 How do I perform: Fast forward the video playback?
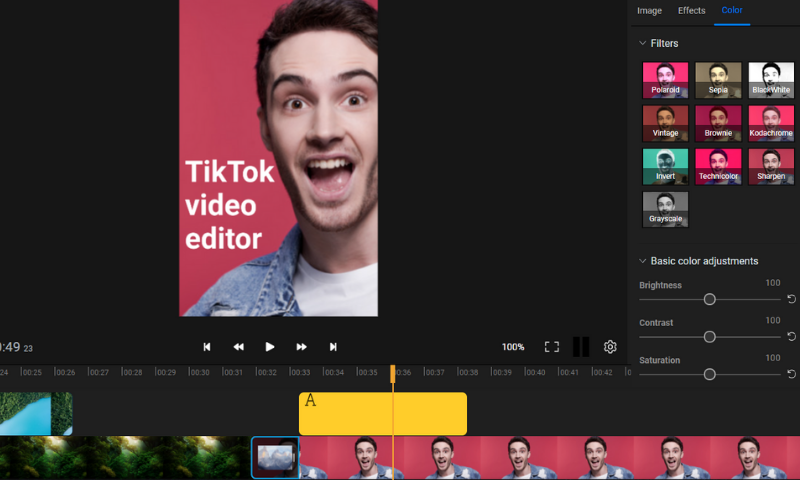click(x=302, y=347)
